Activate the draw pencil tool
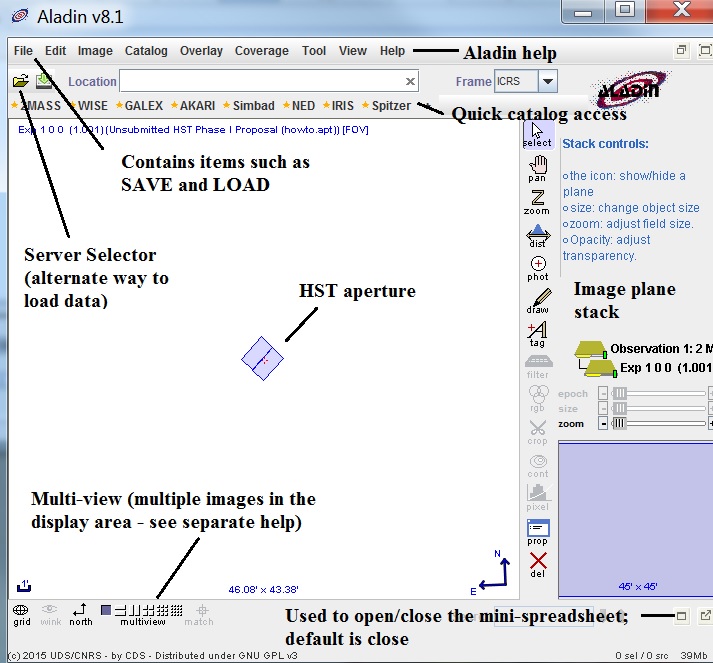Screen dimensions: 713x663 (x=538, y=301)
